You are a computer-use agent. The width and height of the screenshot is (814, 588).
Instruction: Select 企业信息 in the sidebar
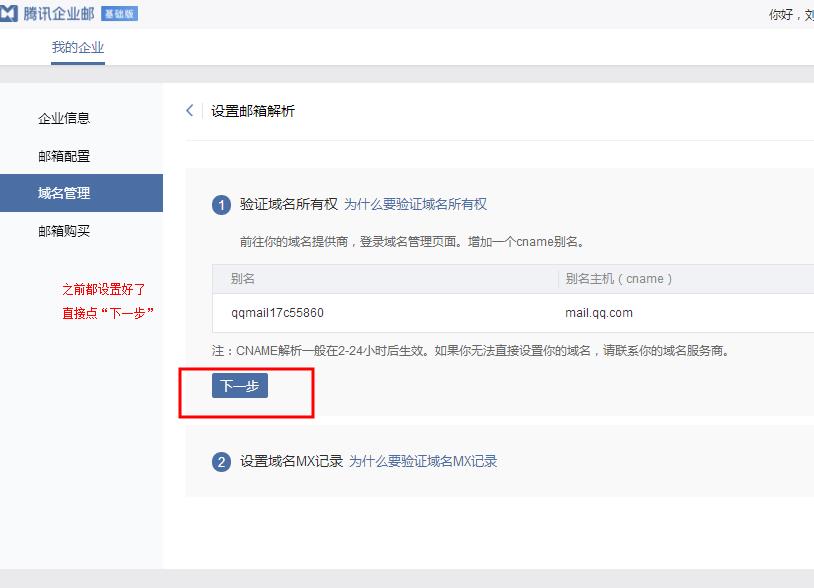[64, 118]
